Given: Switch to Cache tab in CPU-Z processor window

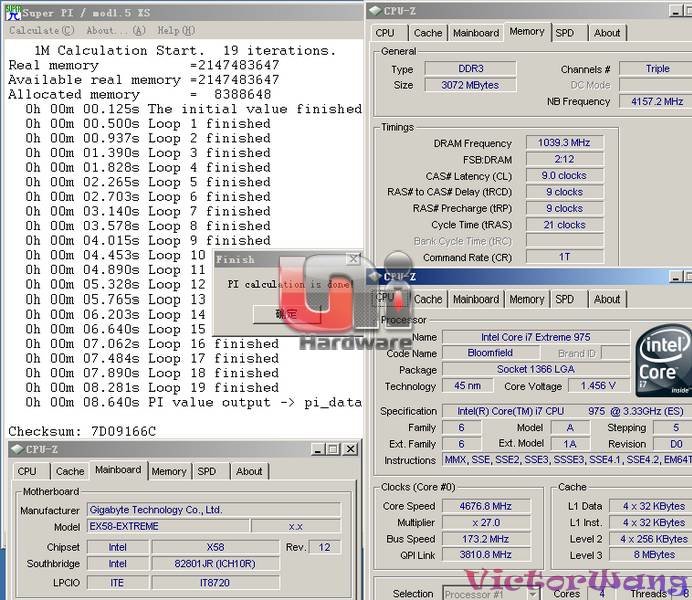Looking at the screenshot, I should 428,299.
